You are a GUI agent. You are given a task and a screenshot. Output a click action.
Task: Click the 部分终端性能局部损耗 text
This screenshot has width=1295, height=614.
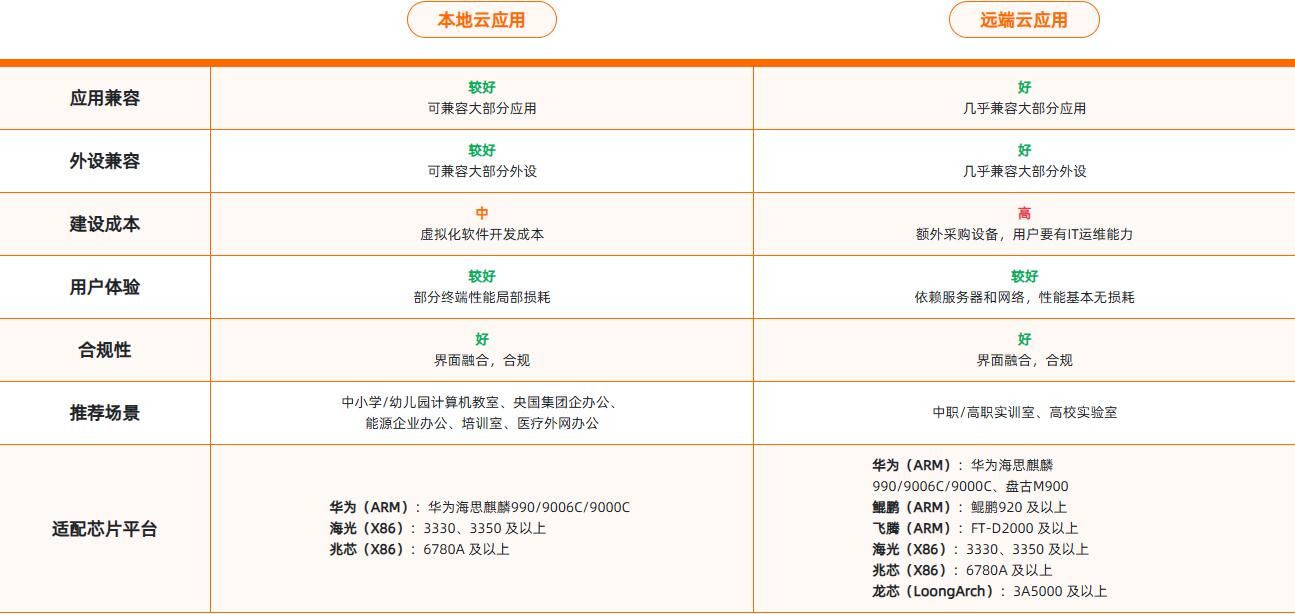pos(482,297)
